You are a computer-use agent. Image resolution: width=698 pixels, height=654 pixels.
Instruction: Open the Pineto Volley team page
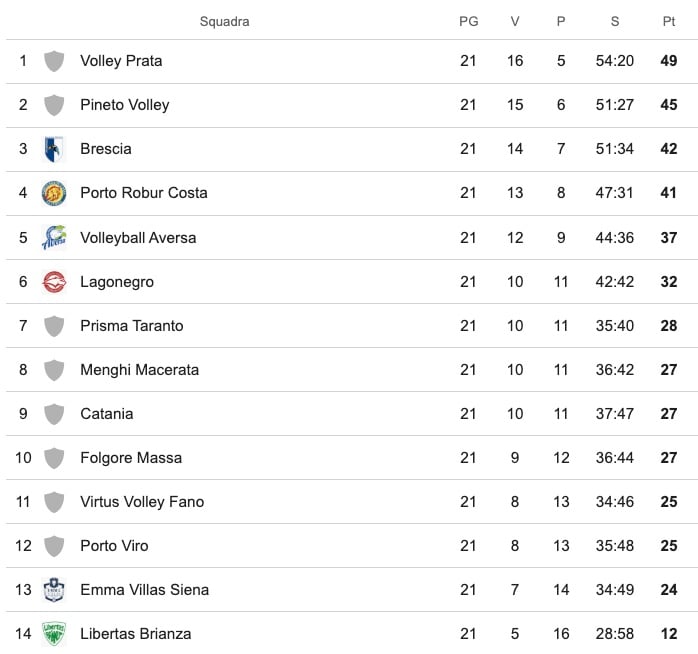click(x=125, y=105)
